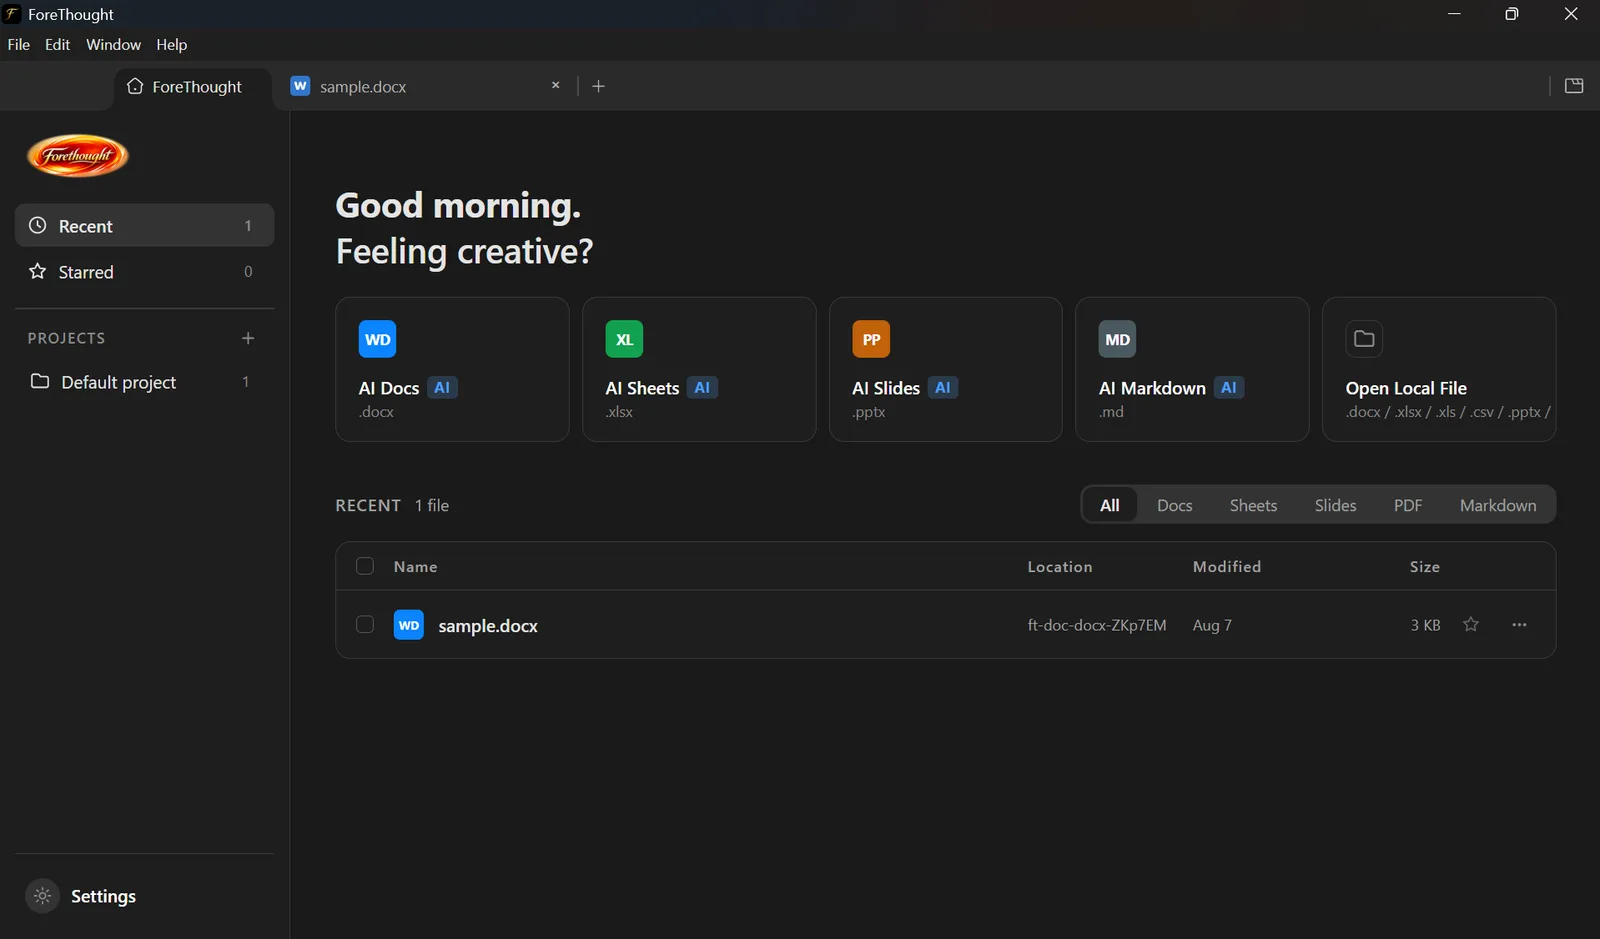The image size is (1600, 939).
Task: Filter recent files by All
Action: pyautogui.click(x=1110, y=505)
